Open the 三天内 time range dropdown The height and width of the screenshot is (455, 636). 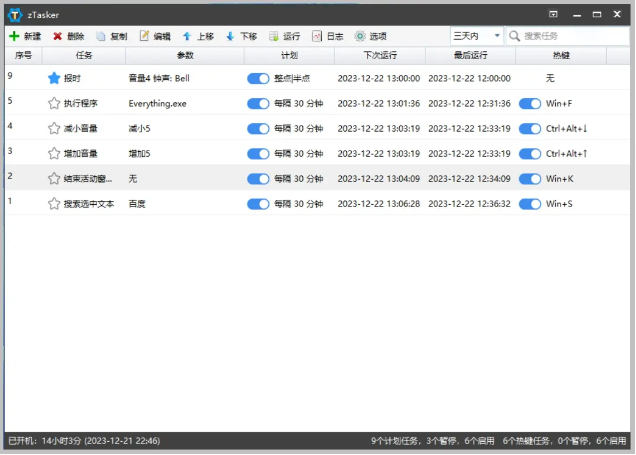(x=477, y=36)
